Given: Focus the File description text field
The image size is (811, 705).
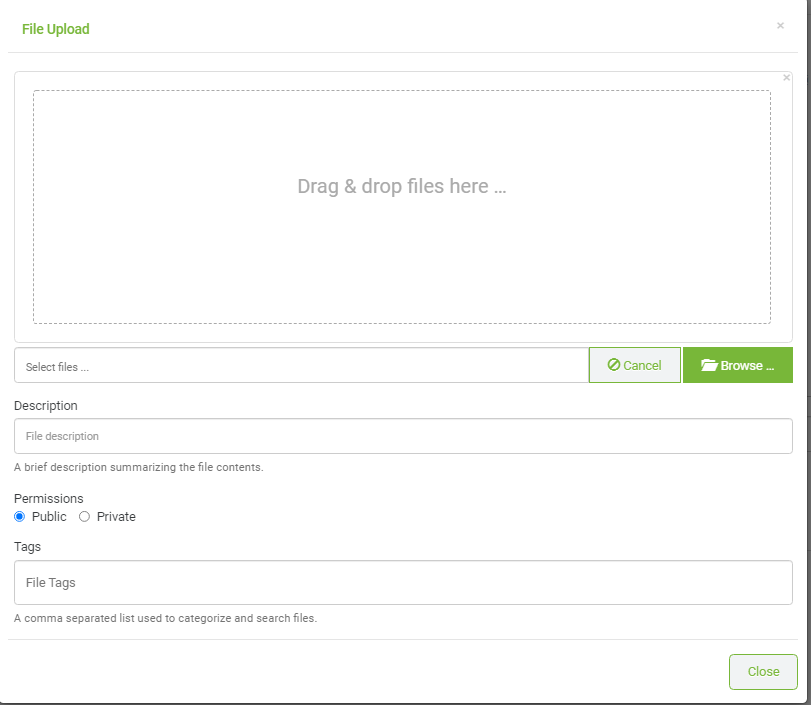Looking at the screenshot, I should click(403, 436).
